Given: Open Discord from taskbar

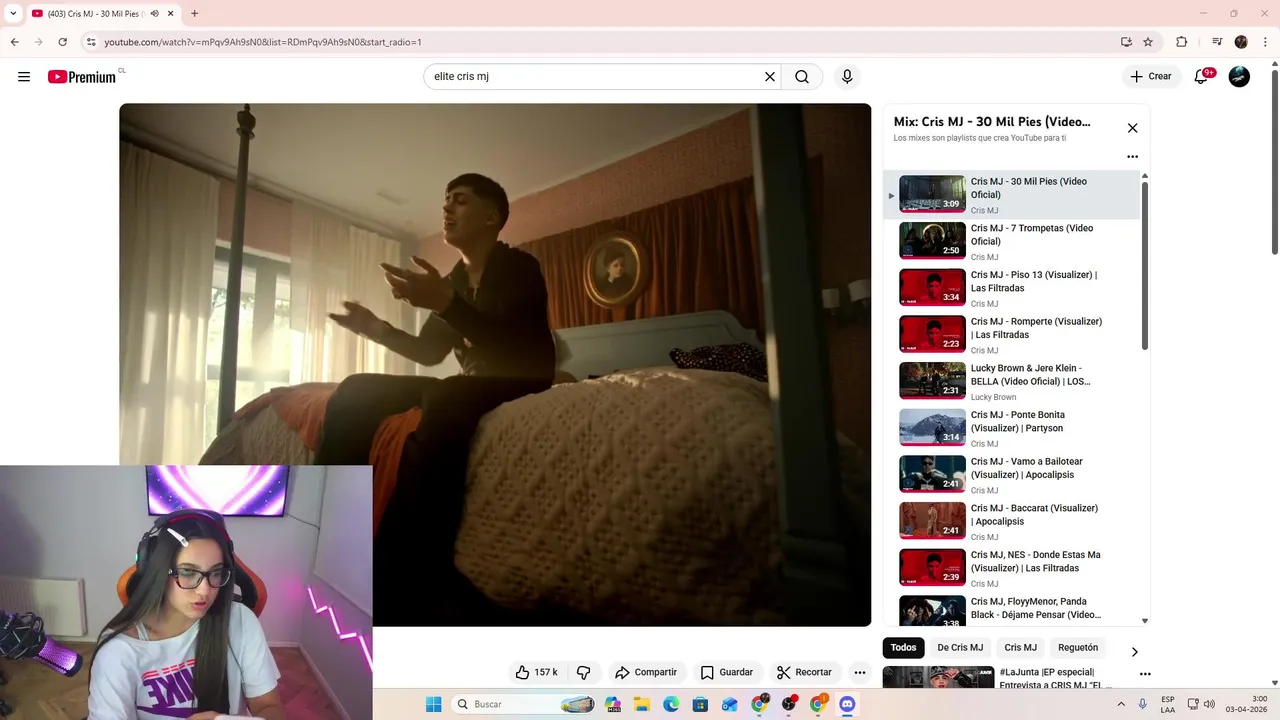Looking at the screenshot, I should coord(847,704).
